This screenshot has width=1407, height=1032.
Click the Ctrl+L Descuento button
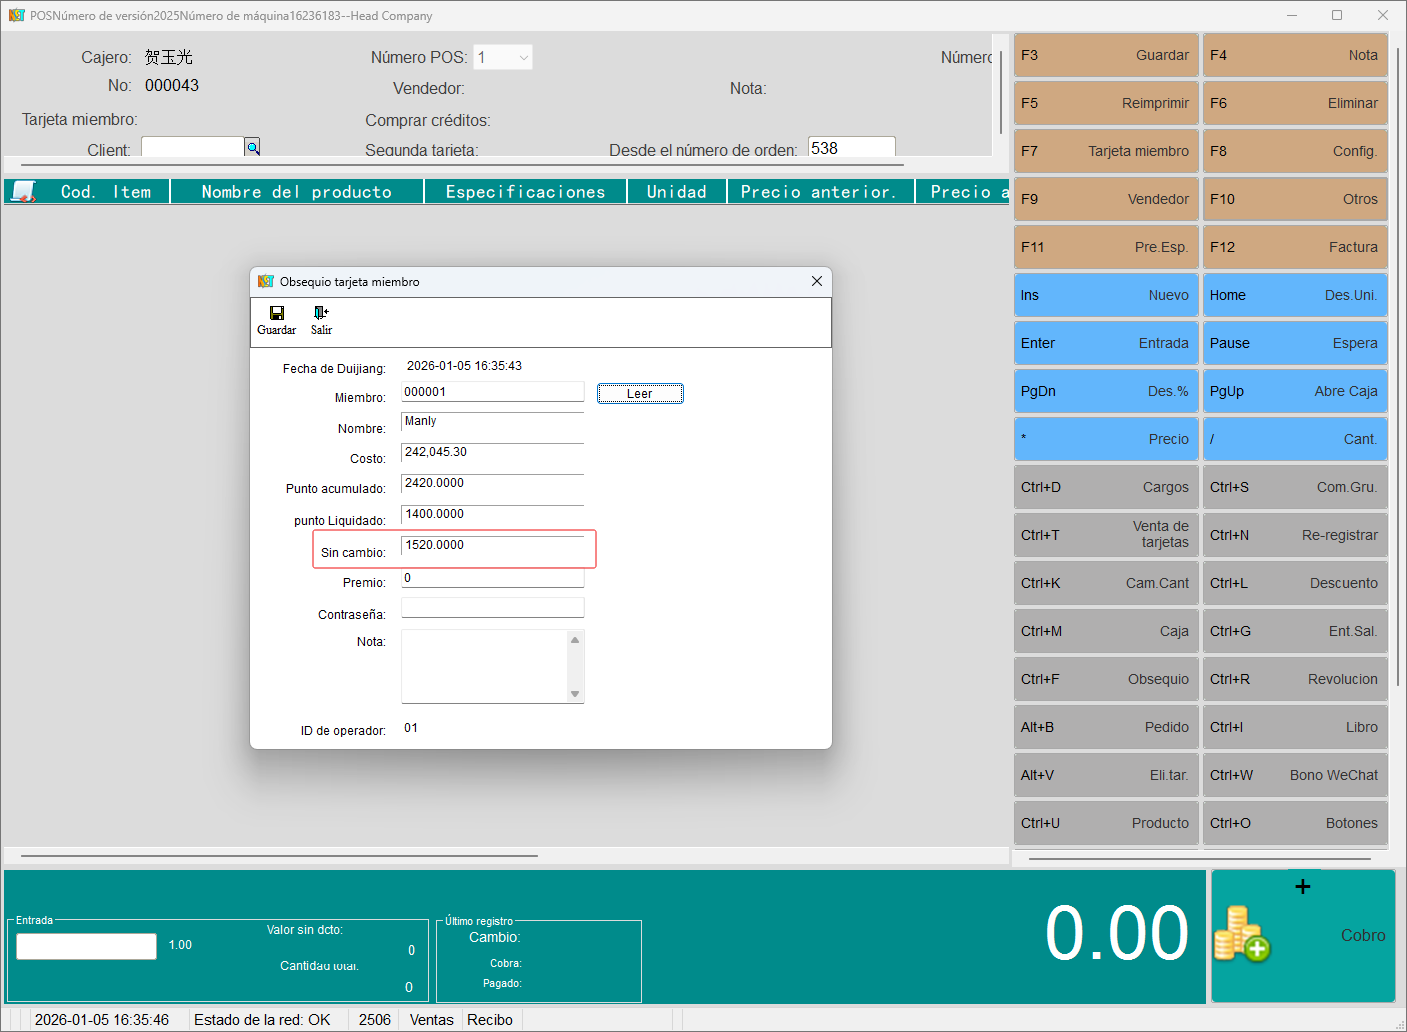tap(1294, 583)
